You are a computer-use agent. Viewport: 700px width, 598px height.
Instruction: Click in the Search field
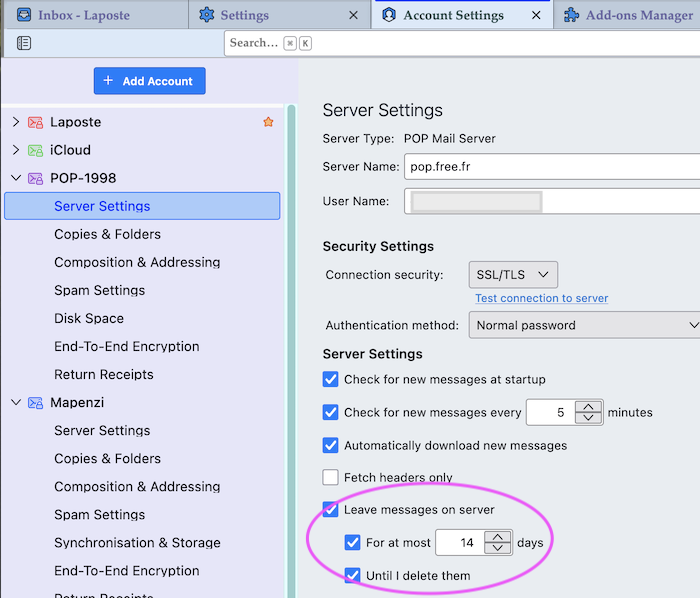click(x=462, y=43)
